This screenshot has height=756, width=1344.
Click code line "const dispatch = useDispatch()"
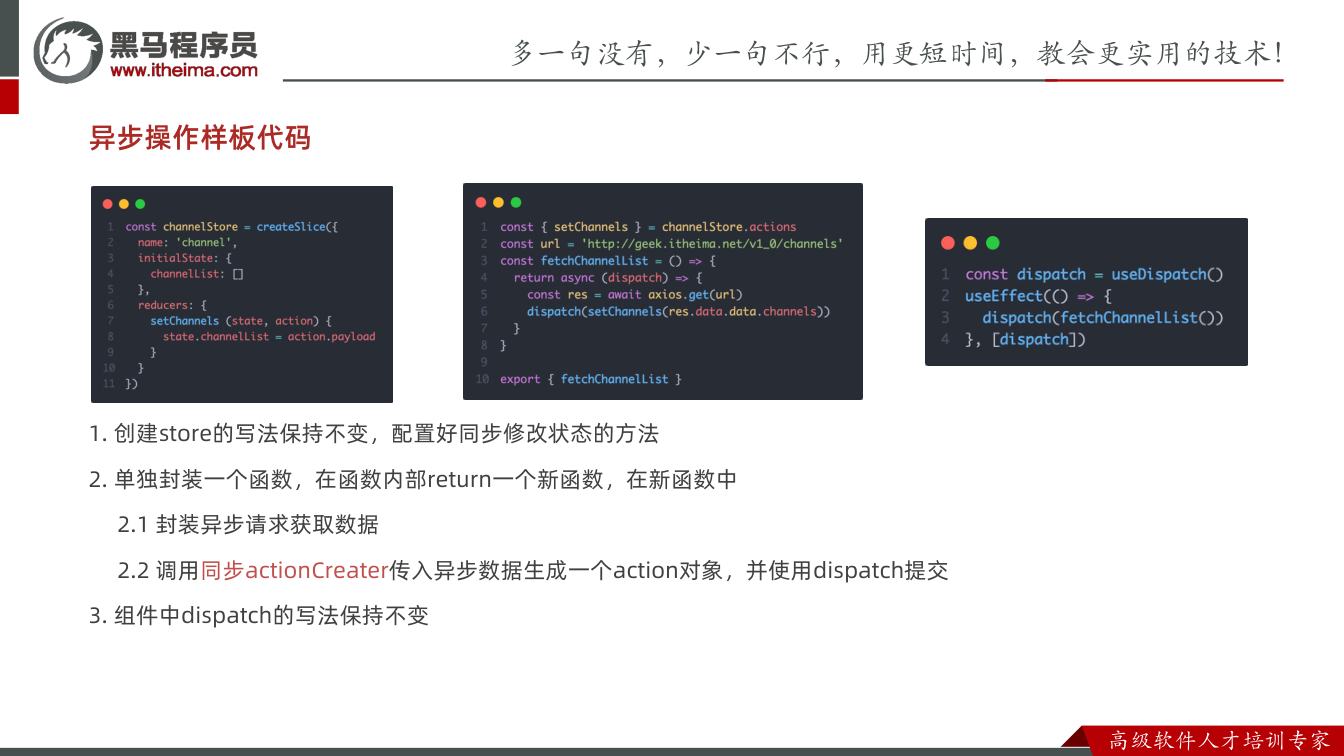1094,274
